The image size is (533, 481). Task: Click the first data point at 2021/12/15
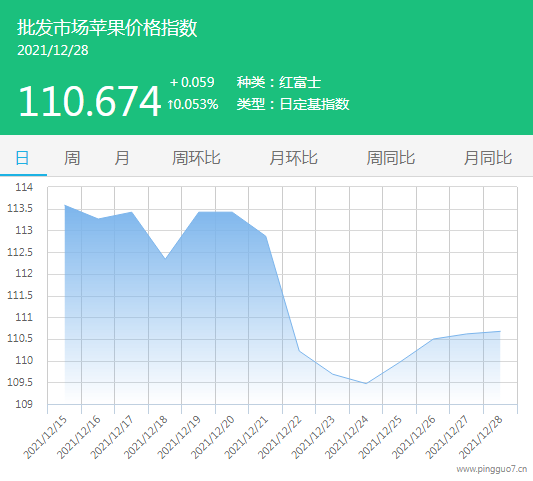point(65,205)
